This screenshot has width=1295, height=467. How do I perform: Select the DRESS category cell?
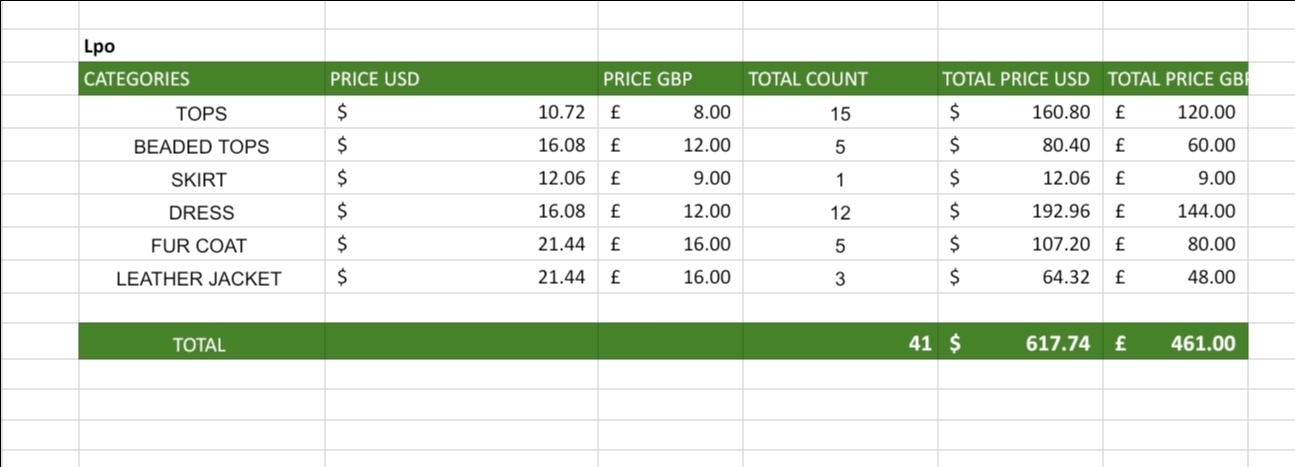click(x=201, y=212)
